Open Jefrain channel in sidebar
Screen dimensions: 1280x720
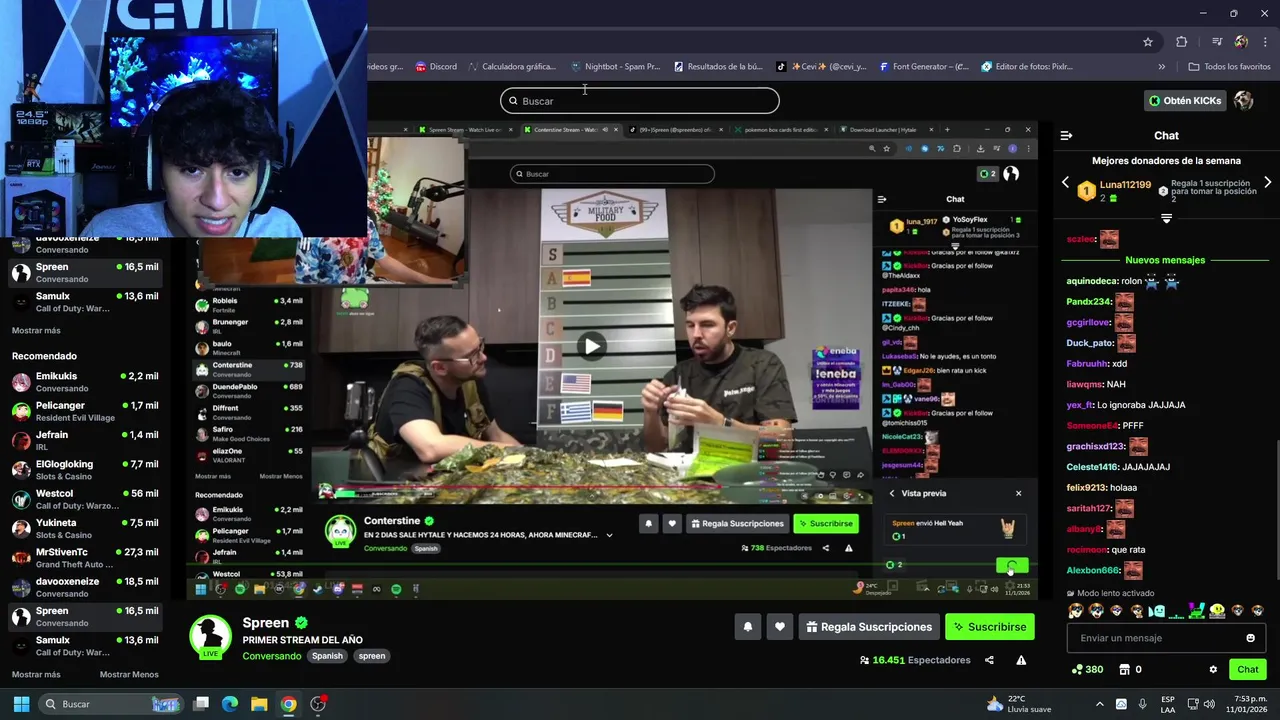pyautogui.click(x=85, y=440)
